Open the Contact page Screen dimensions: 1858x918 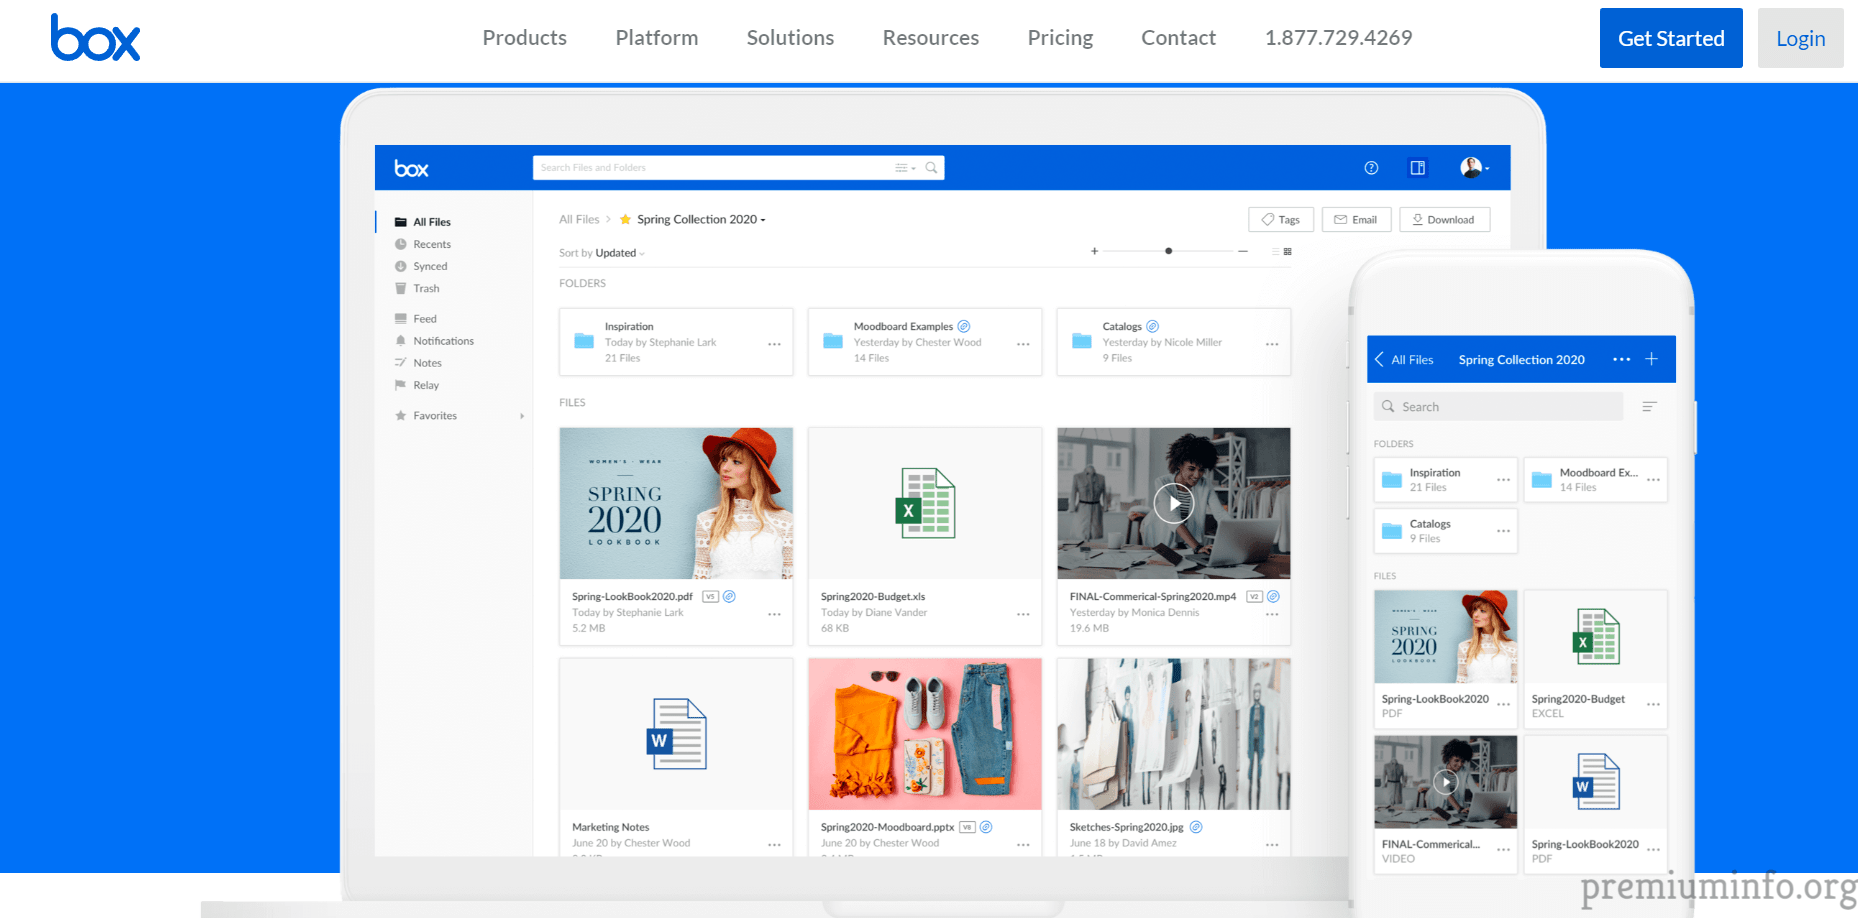coord(1178,38)
